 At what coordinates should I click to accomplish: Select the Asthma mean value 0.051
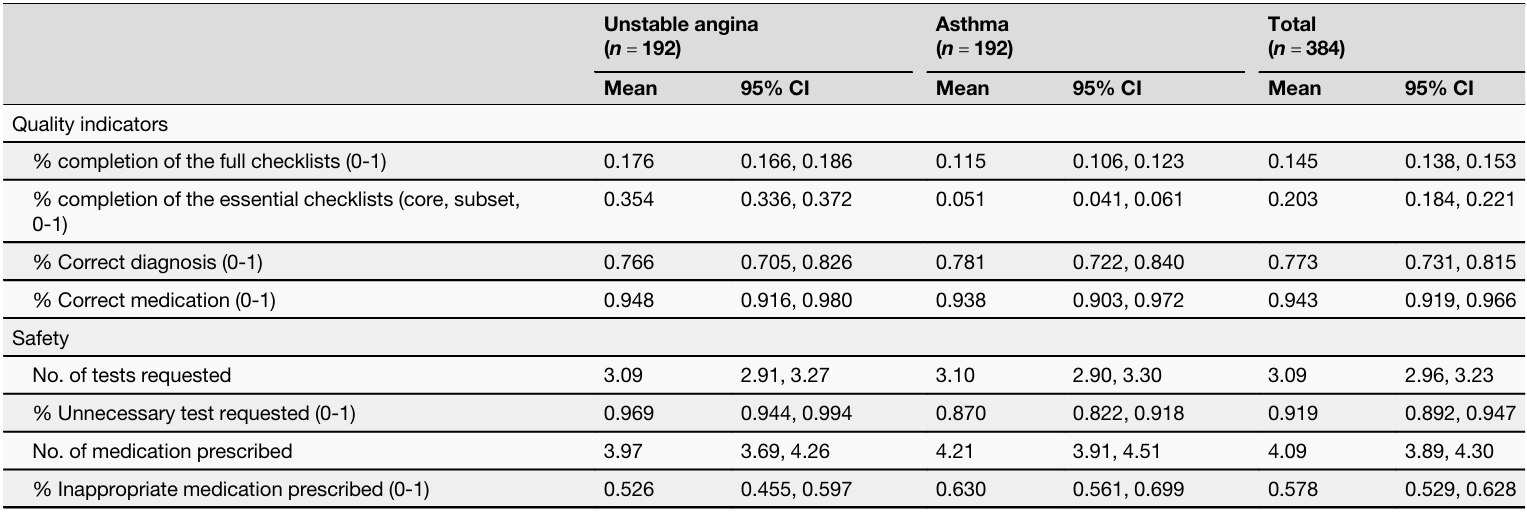960,199
